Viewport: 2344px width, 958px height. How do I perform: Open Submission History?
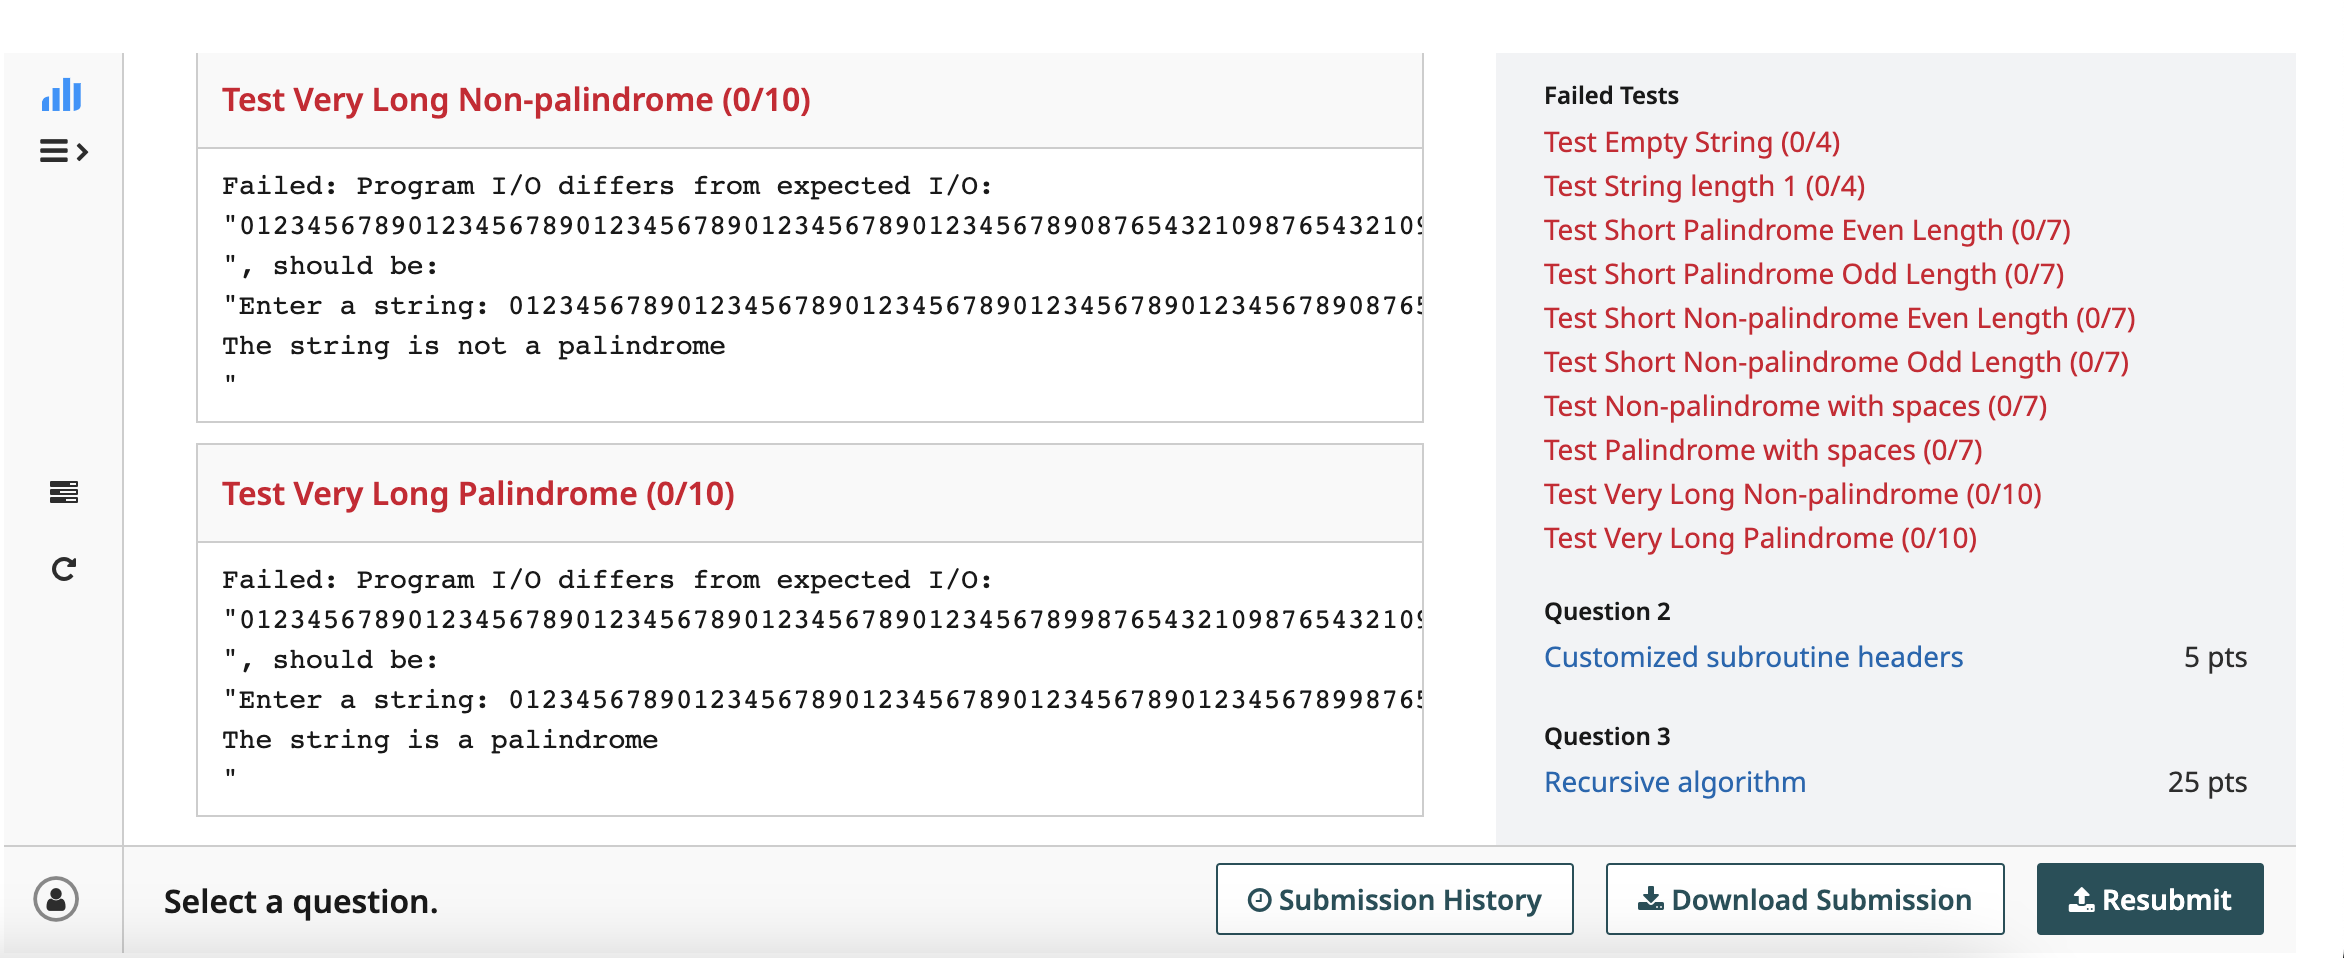coord(1394,898)
